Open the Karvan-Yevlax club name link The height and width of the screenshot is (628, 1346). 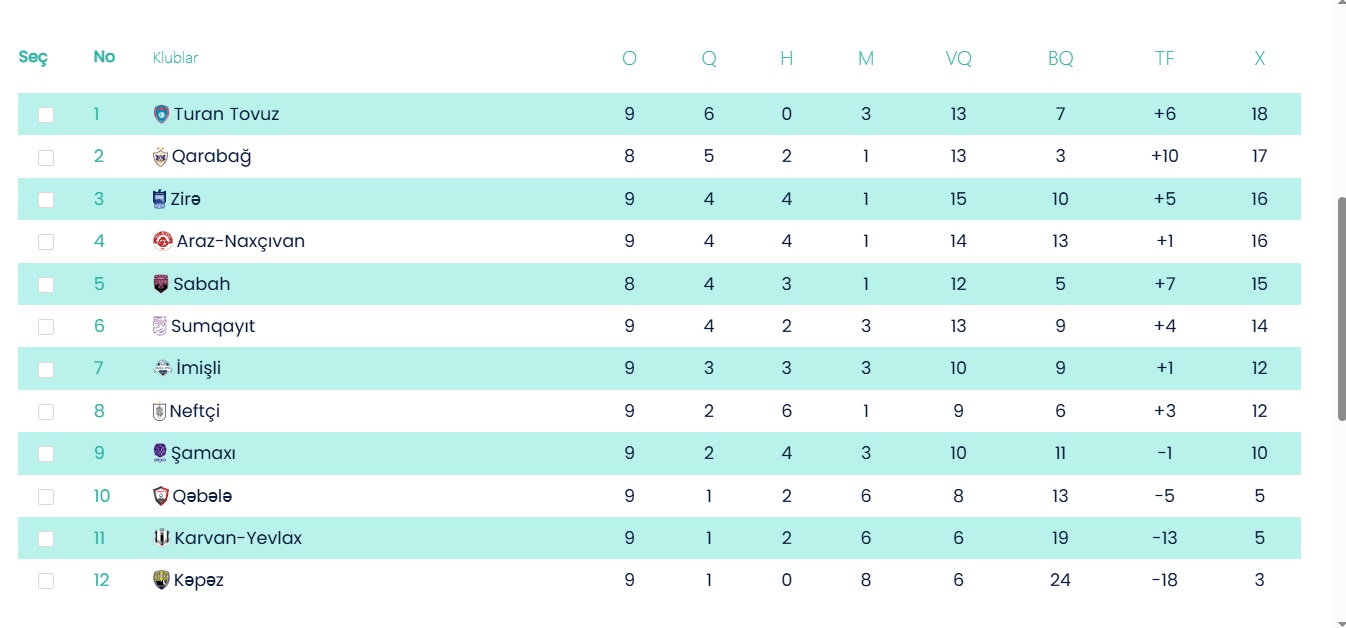[238, 538]
